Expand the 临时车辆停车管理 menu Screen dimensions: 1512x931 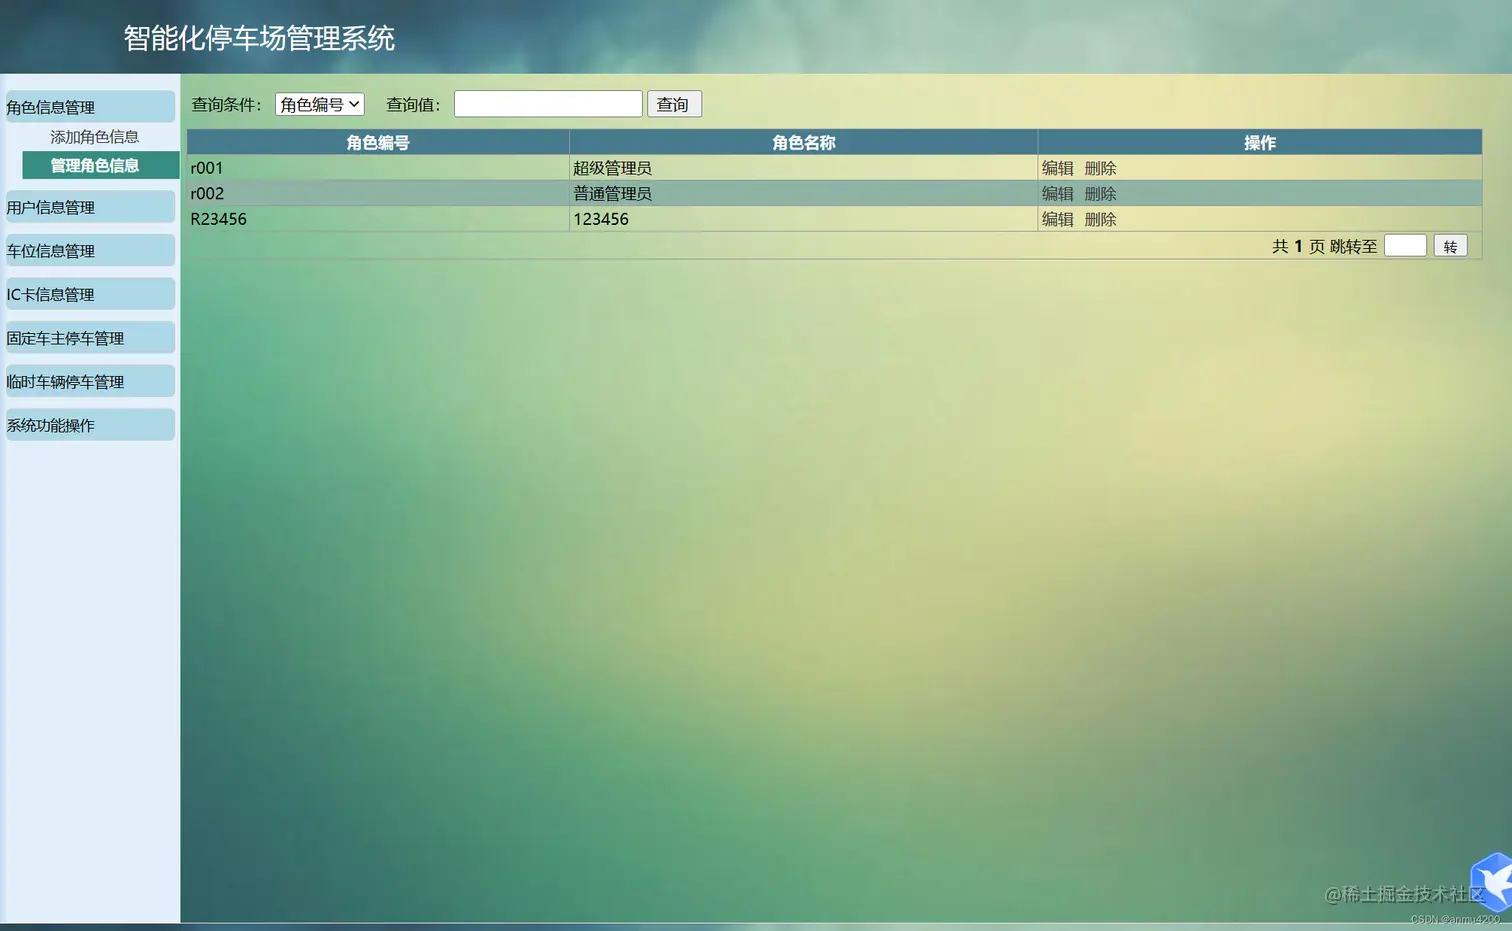90,381
